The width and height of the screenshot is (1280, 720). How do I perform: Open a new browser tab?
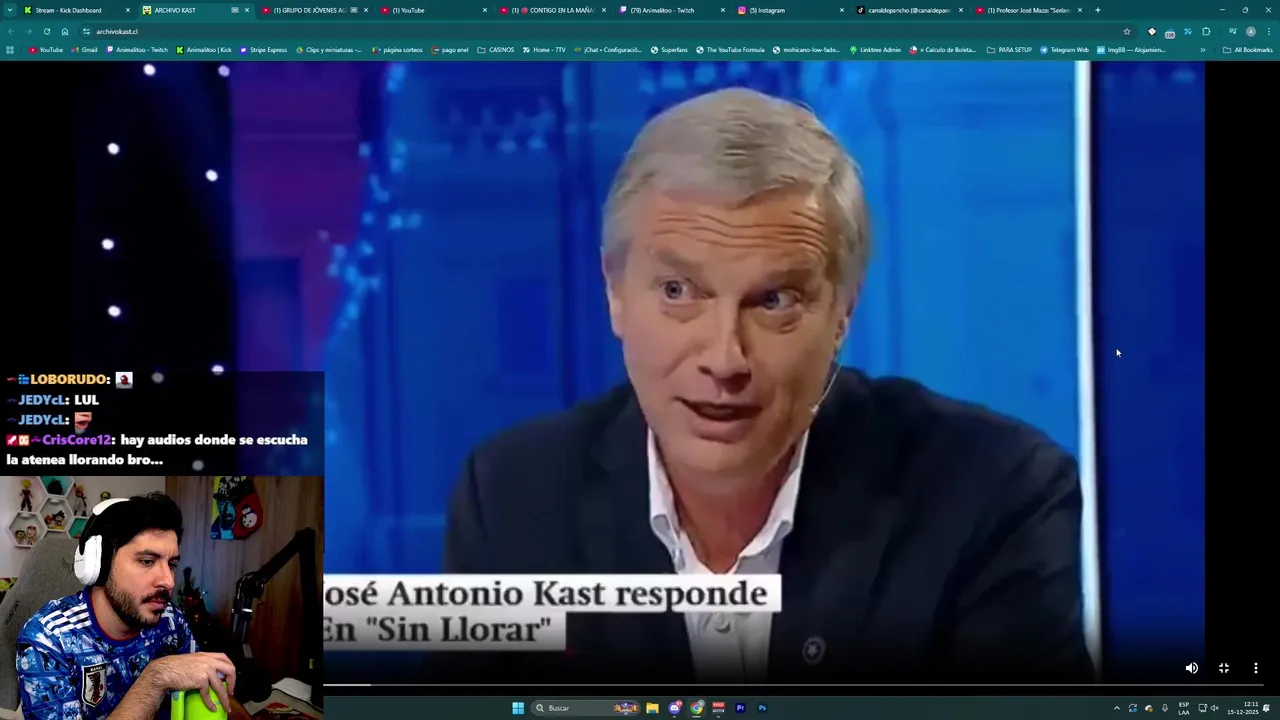coord(1098,10)
